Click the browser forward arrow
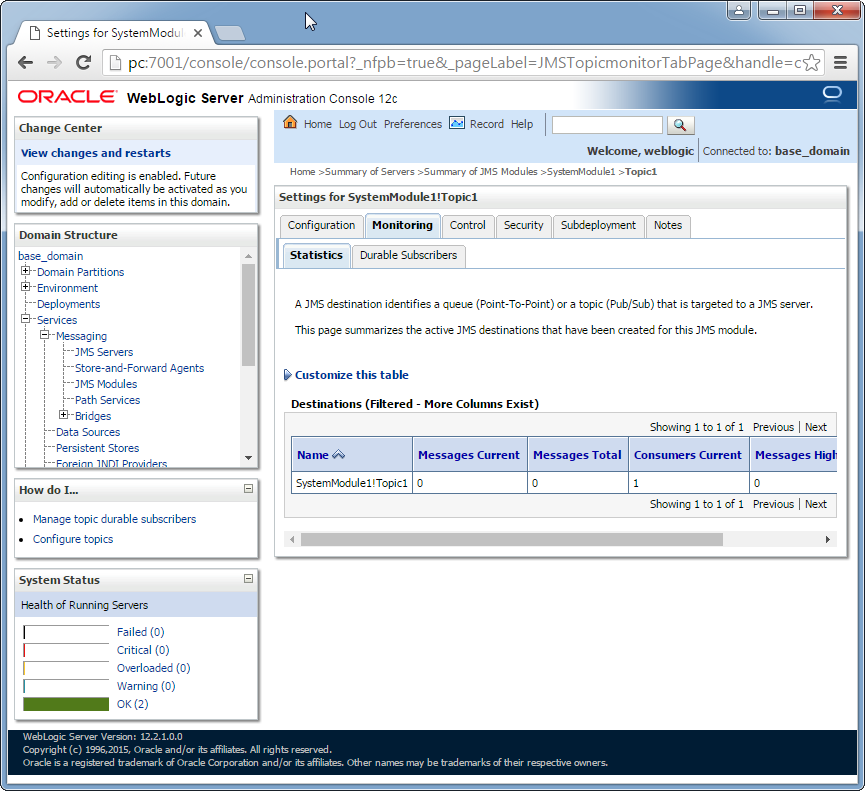The height and width of the screenshot is (791, 865). pyautogui.click(x=54, y=63)
